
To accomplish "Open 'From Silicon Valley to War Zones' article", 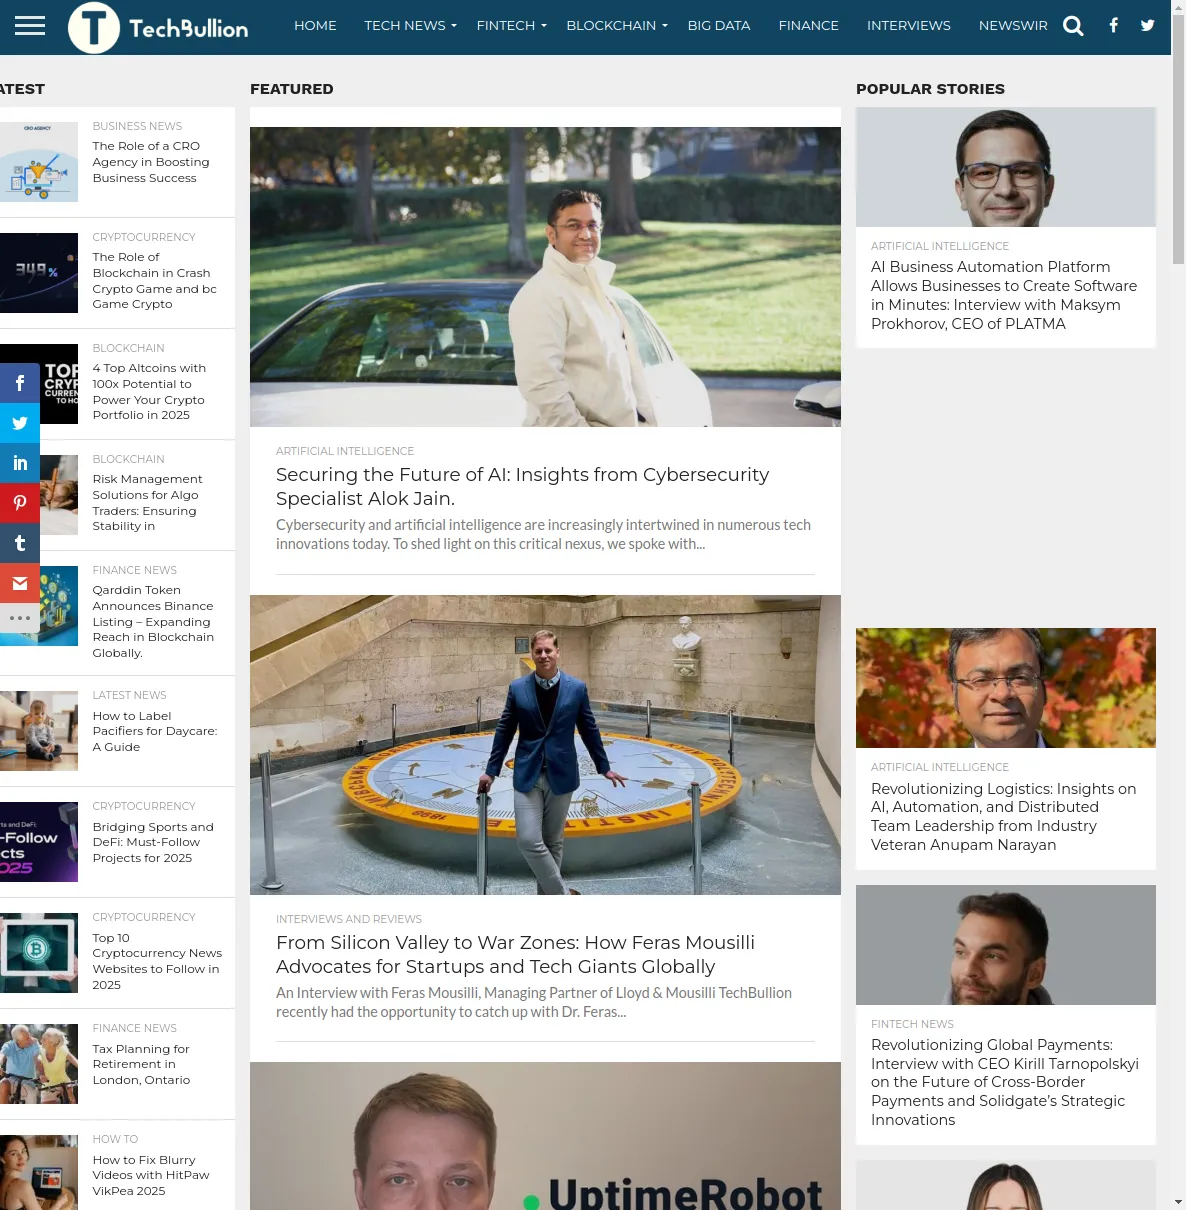I will tap(516, 954).
